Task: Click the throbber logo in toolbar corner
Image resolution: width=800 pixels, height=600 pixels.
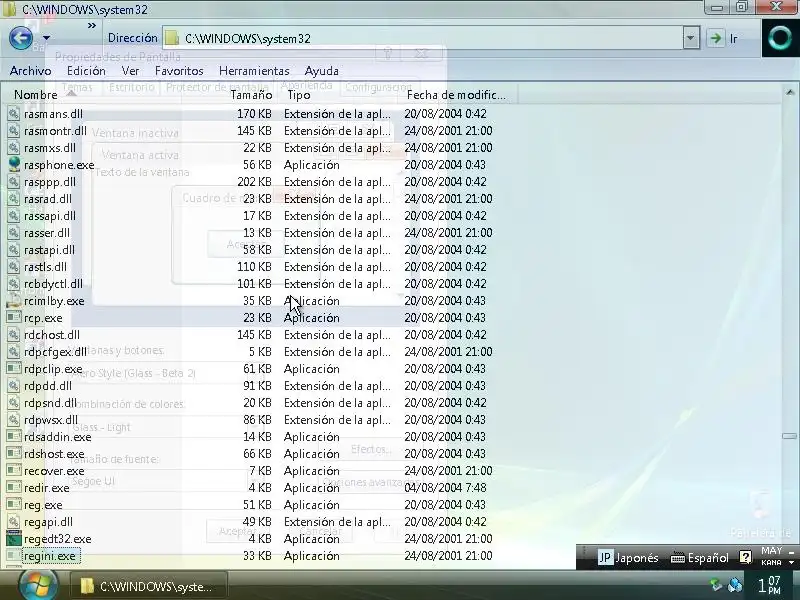Action: pyautogui.click(x=780, y=38)
